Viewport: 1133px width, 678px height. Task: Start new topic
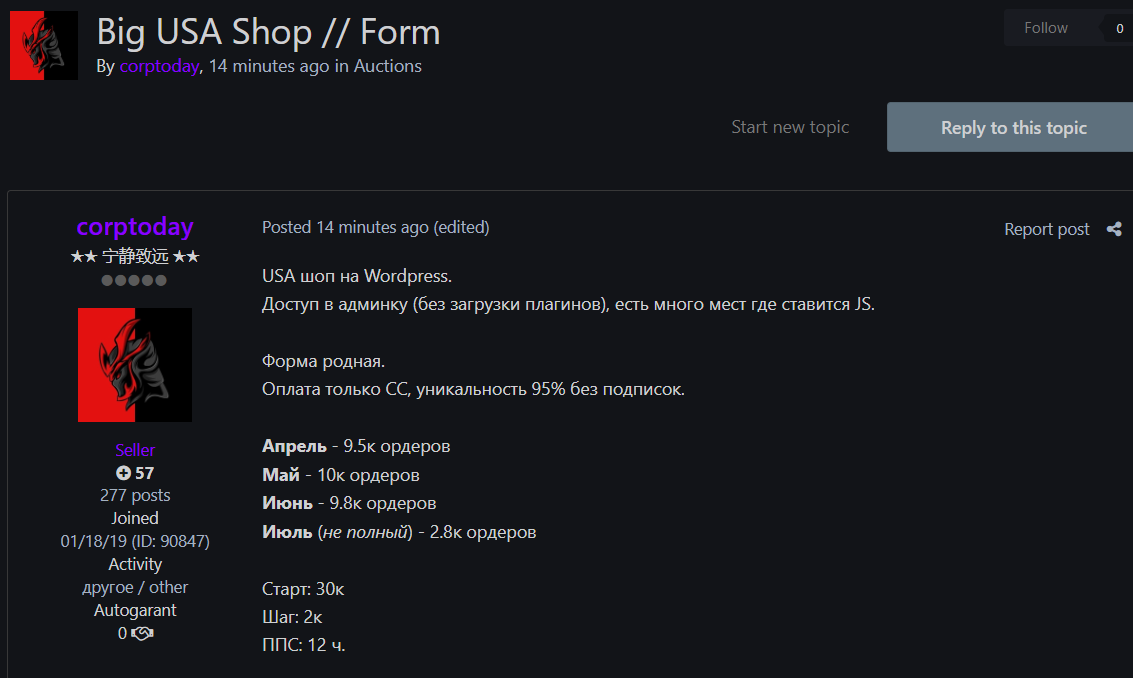pos(790,127)
